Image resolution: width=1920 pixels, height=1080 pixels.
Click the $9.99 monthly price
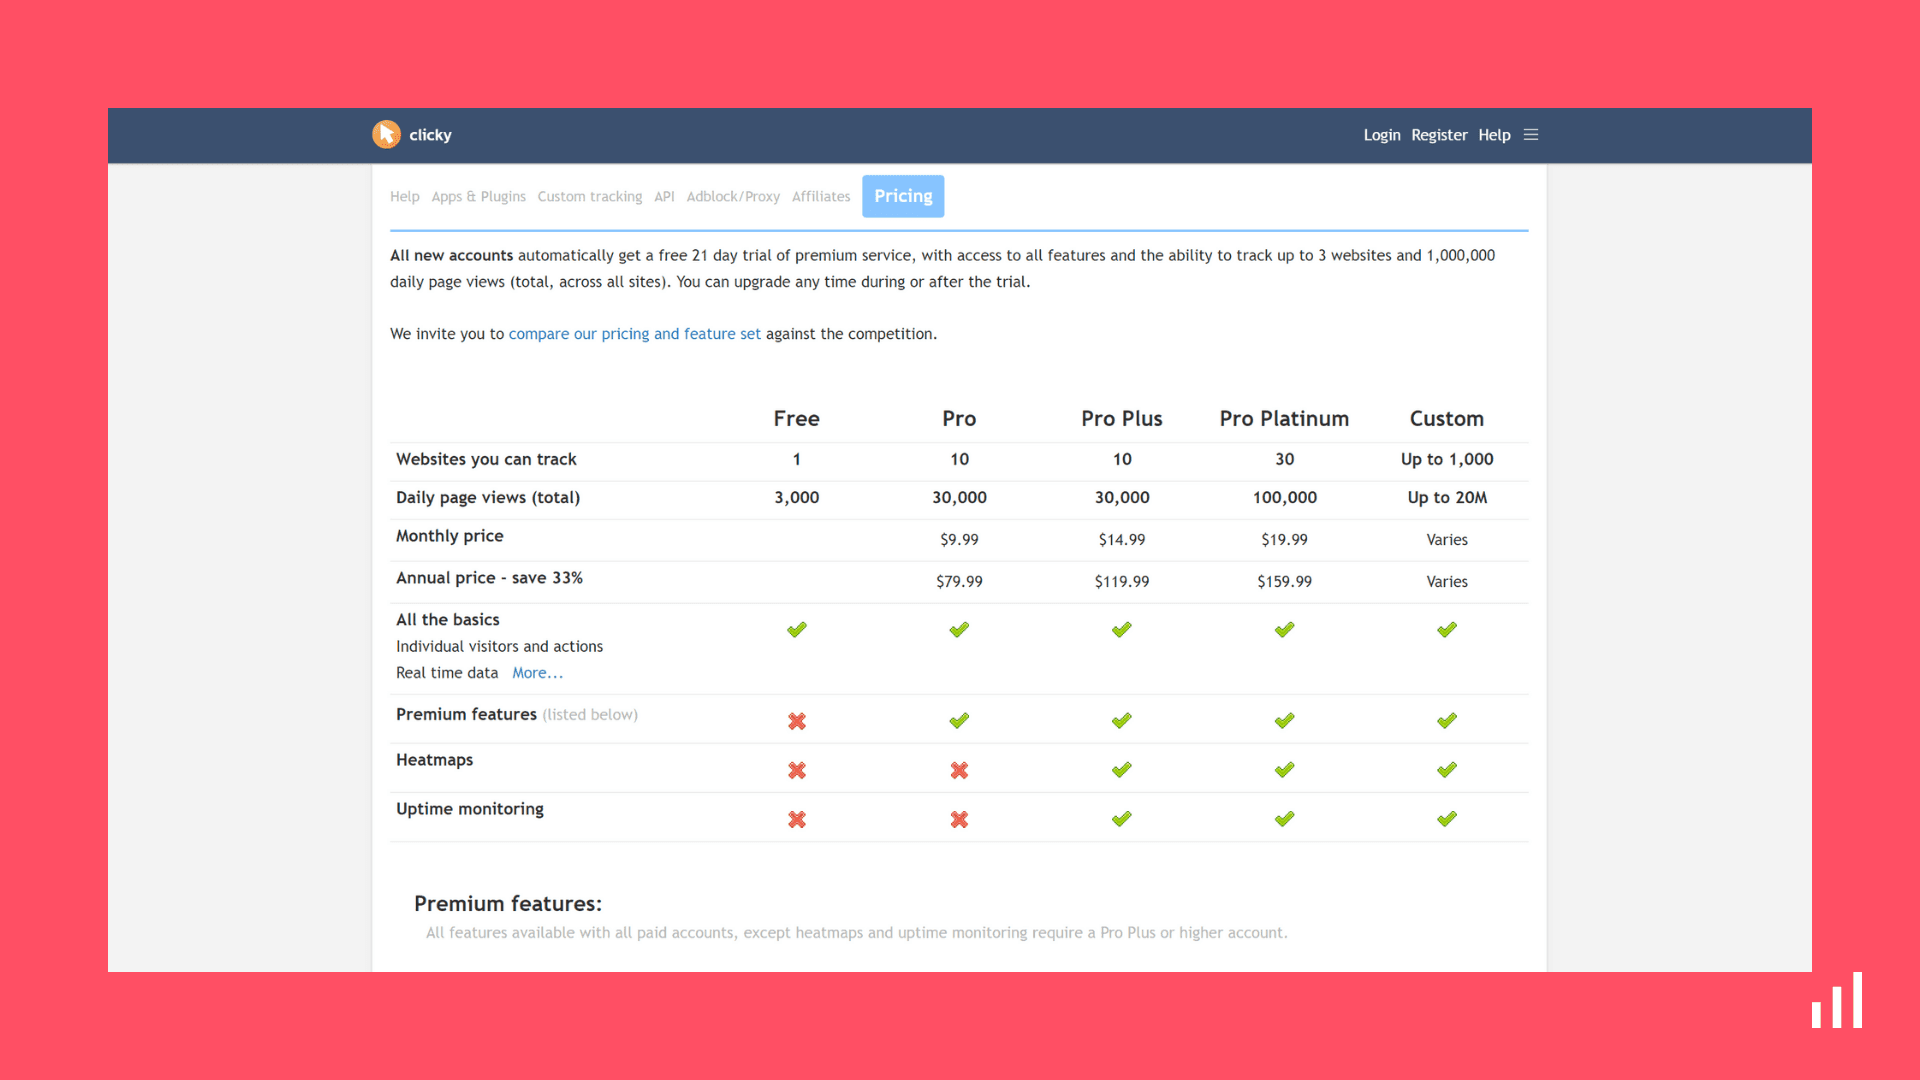[959, 540]
